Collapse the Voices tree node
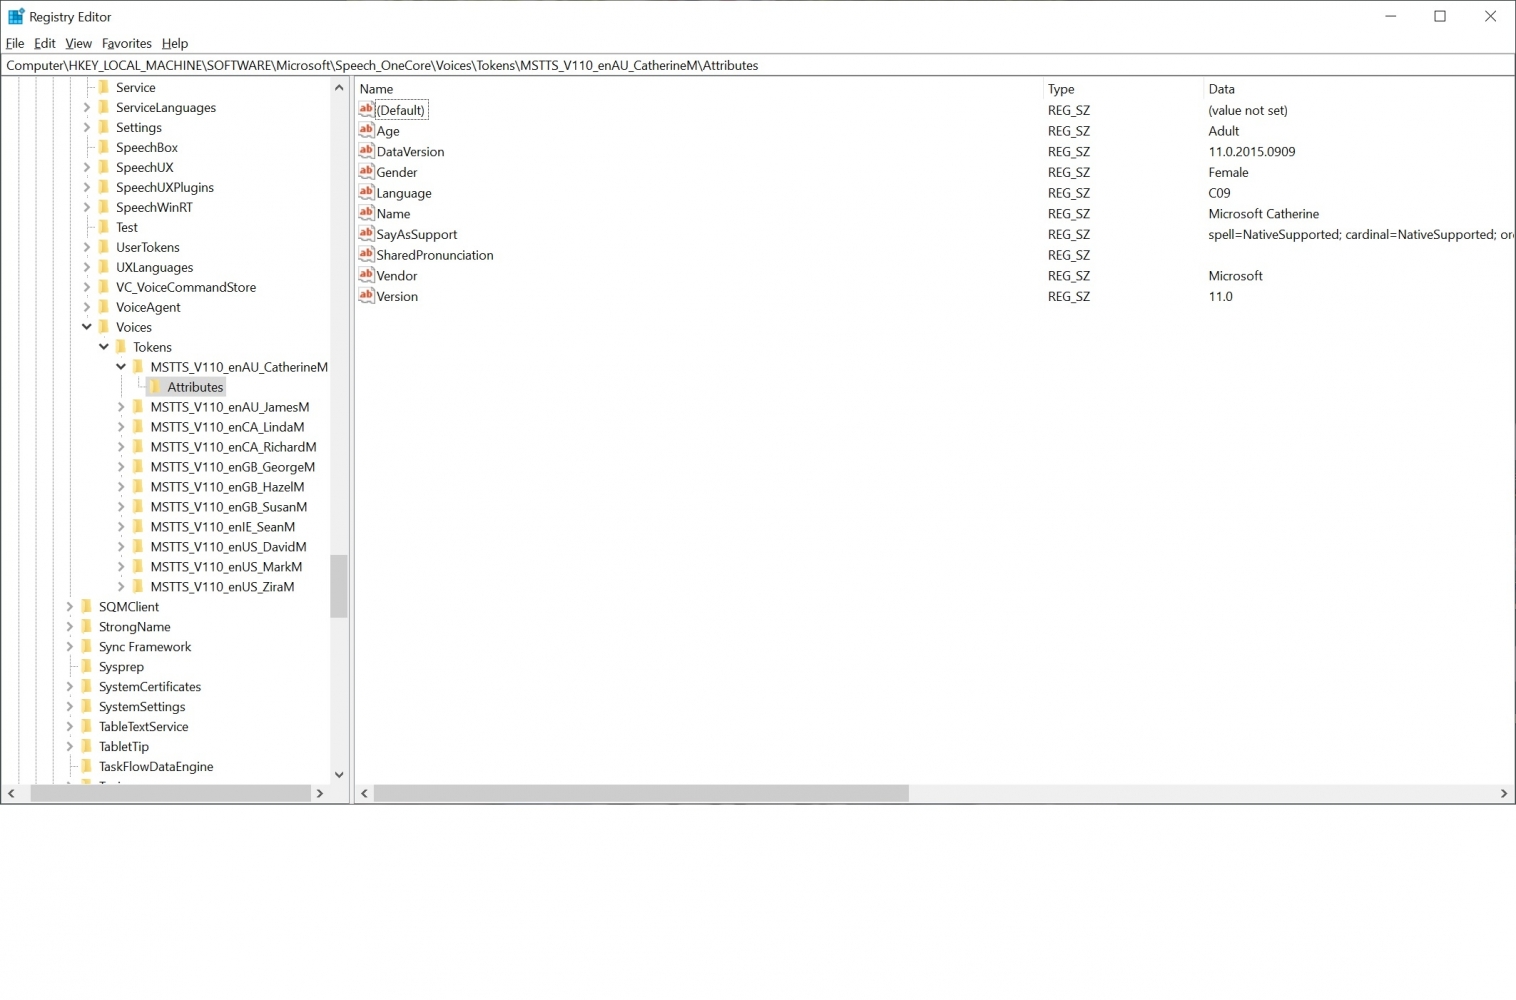Image resolution: width=1516 pixels, height=1000 pixels. (87, 327)
